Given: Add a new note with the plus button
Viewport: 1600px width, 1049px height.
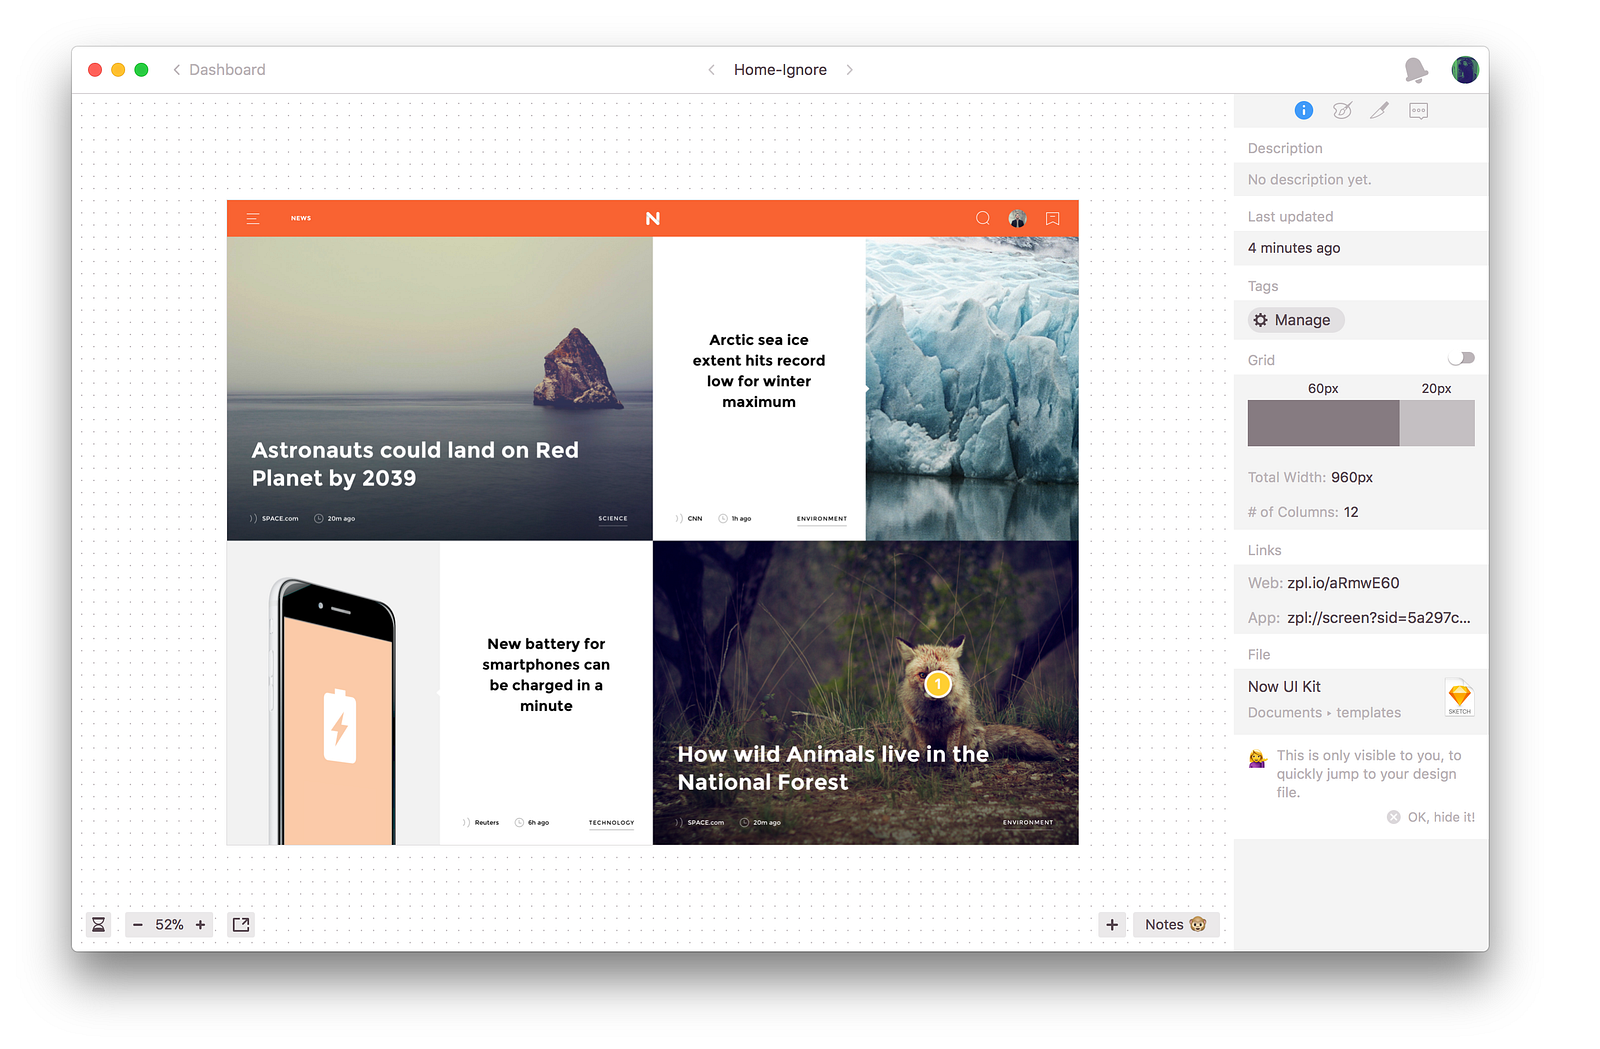Looking at the screenshot, I should click(x=1112, y=925).
